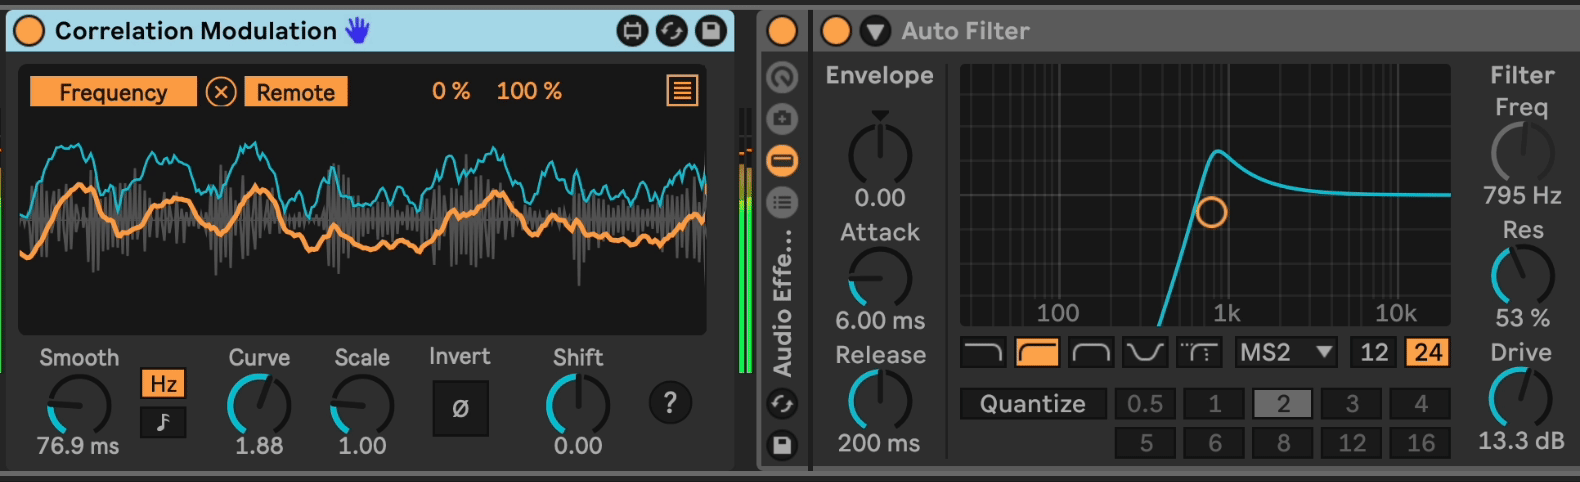Select the Frequency mapping target tab
Screen dimensions: 1580x482
point(113,92)
